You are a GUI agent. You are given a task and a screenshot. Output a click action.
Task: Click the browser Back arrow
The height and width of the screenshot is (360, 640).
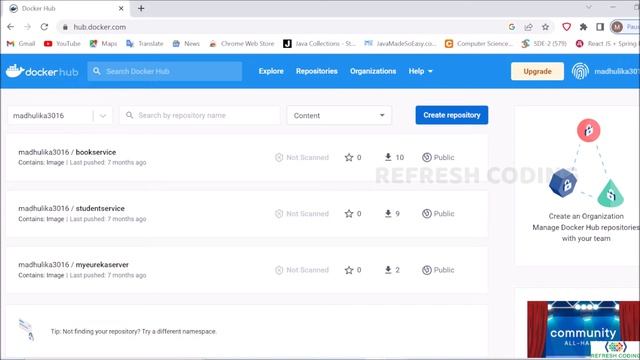(x=11, y=27)
